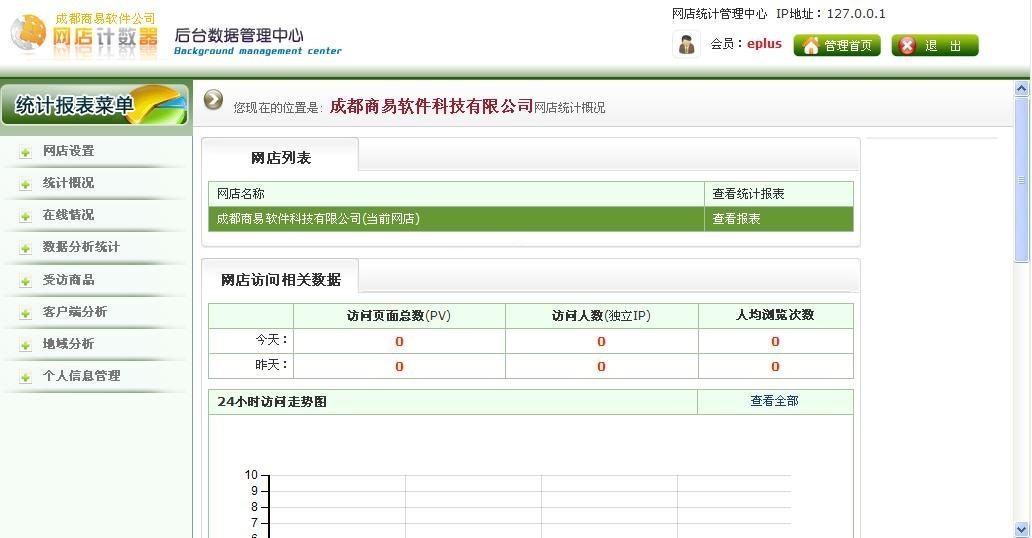Expand the plus icon beside 客户端分析
The height and width of the screenshot is (538, 1032).
pyautogui.click(x=25, y=313)
